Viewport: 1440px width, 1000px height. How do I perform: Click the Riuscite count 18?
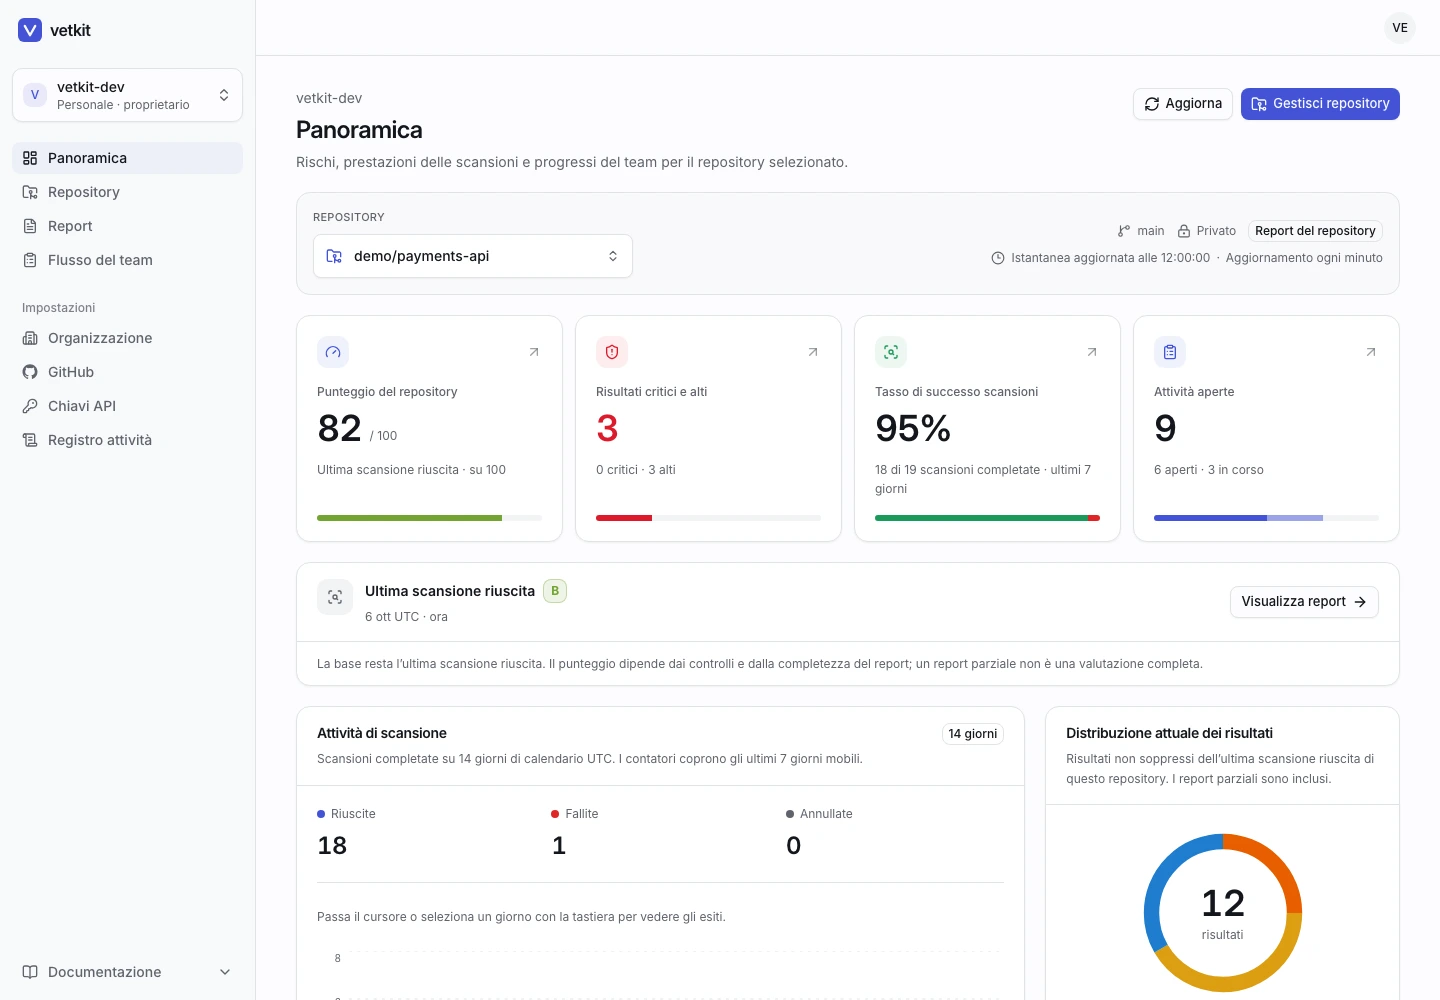(332, 846)
